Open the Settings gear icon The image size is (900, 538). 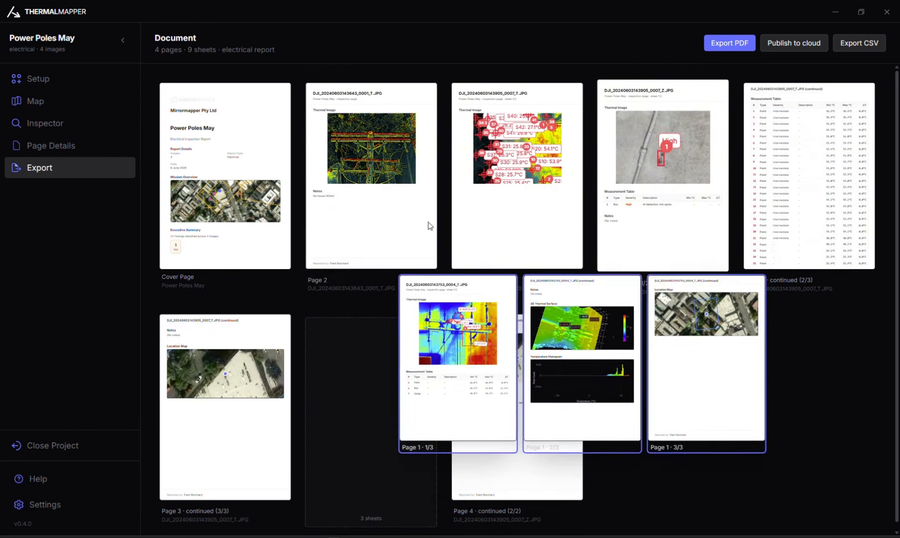(18, 505)
